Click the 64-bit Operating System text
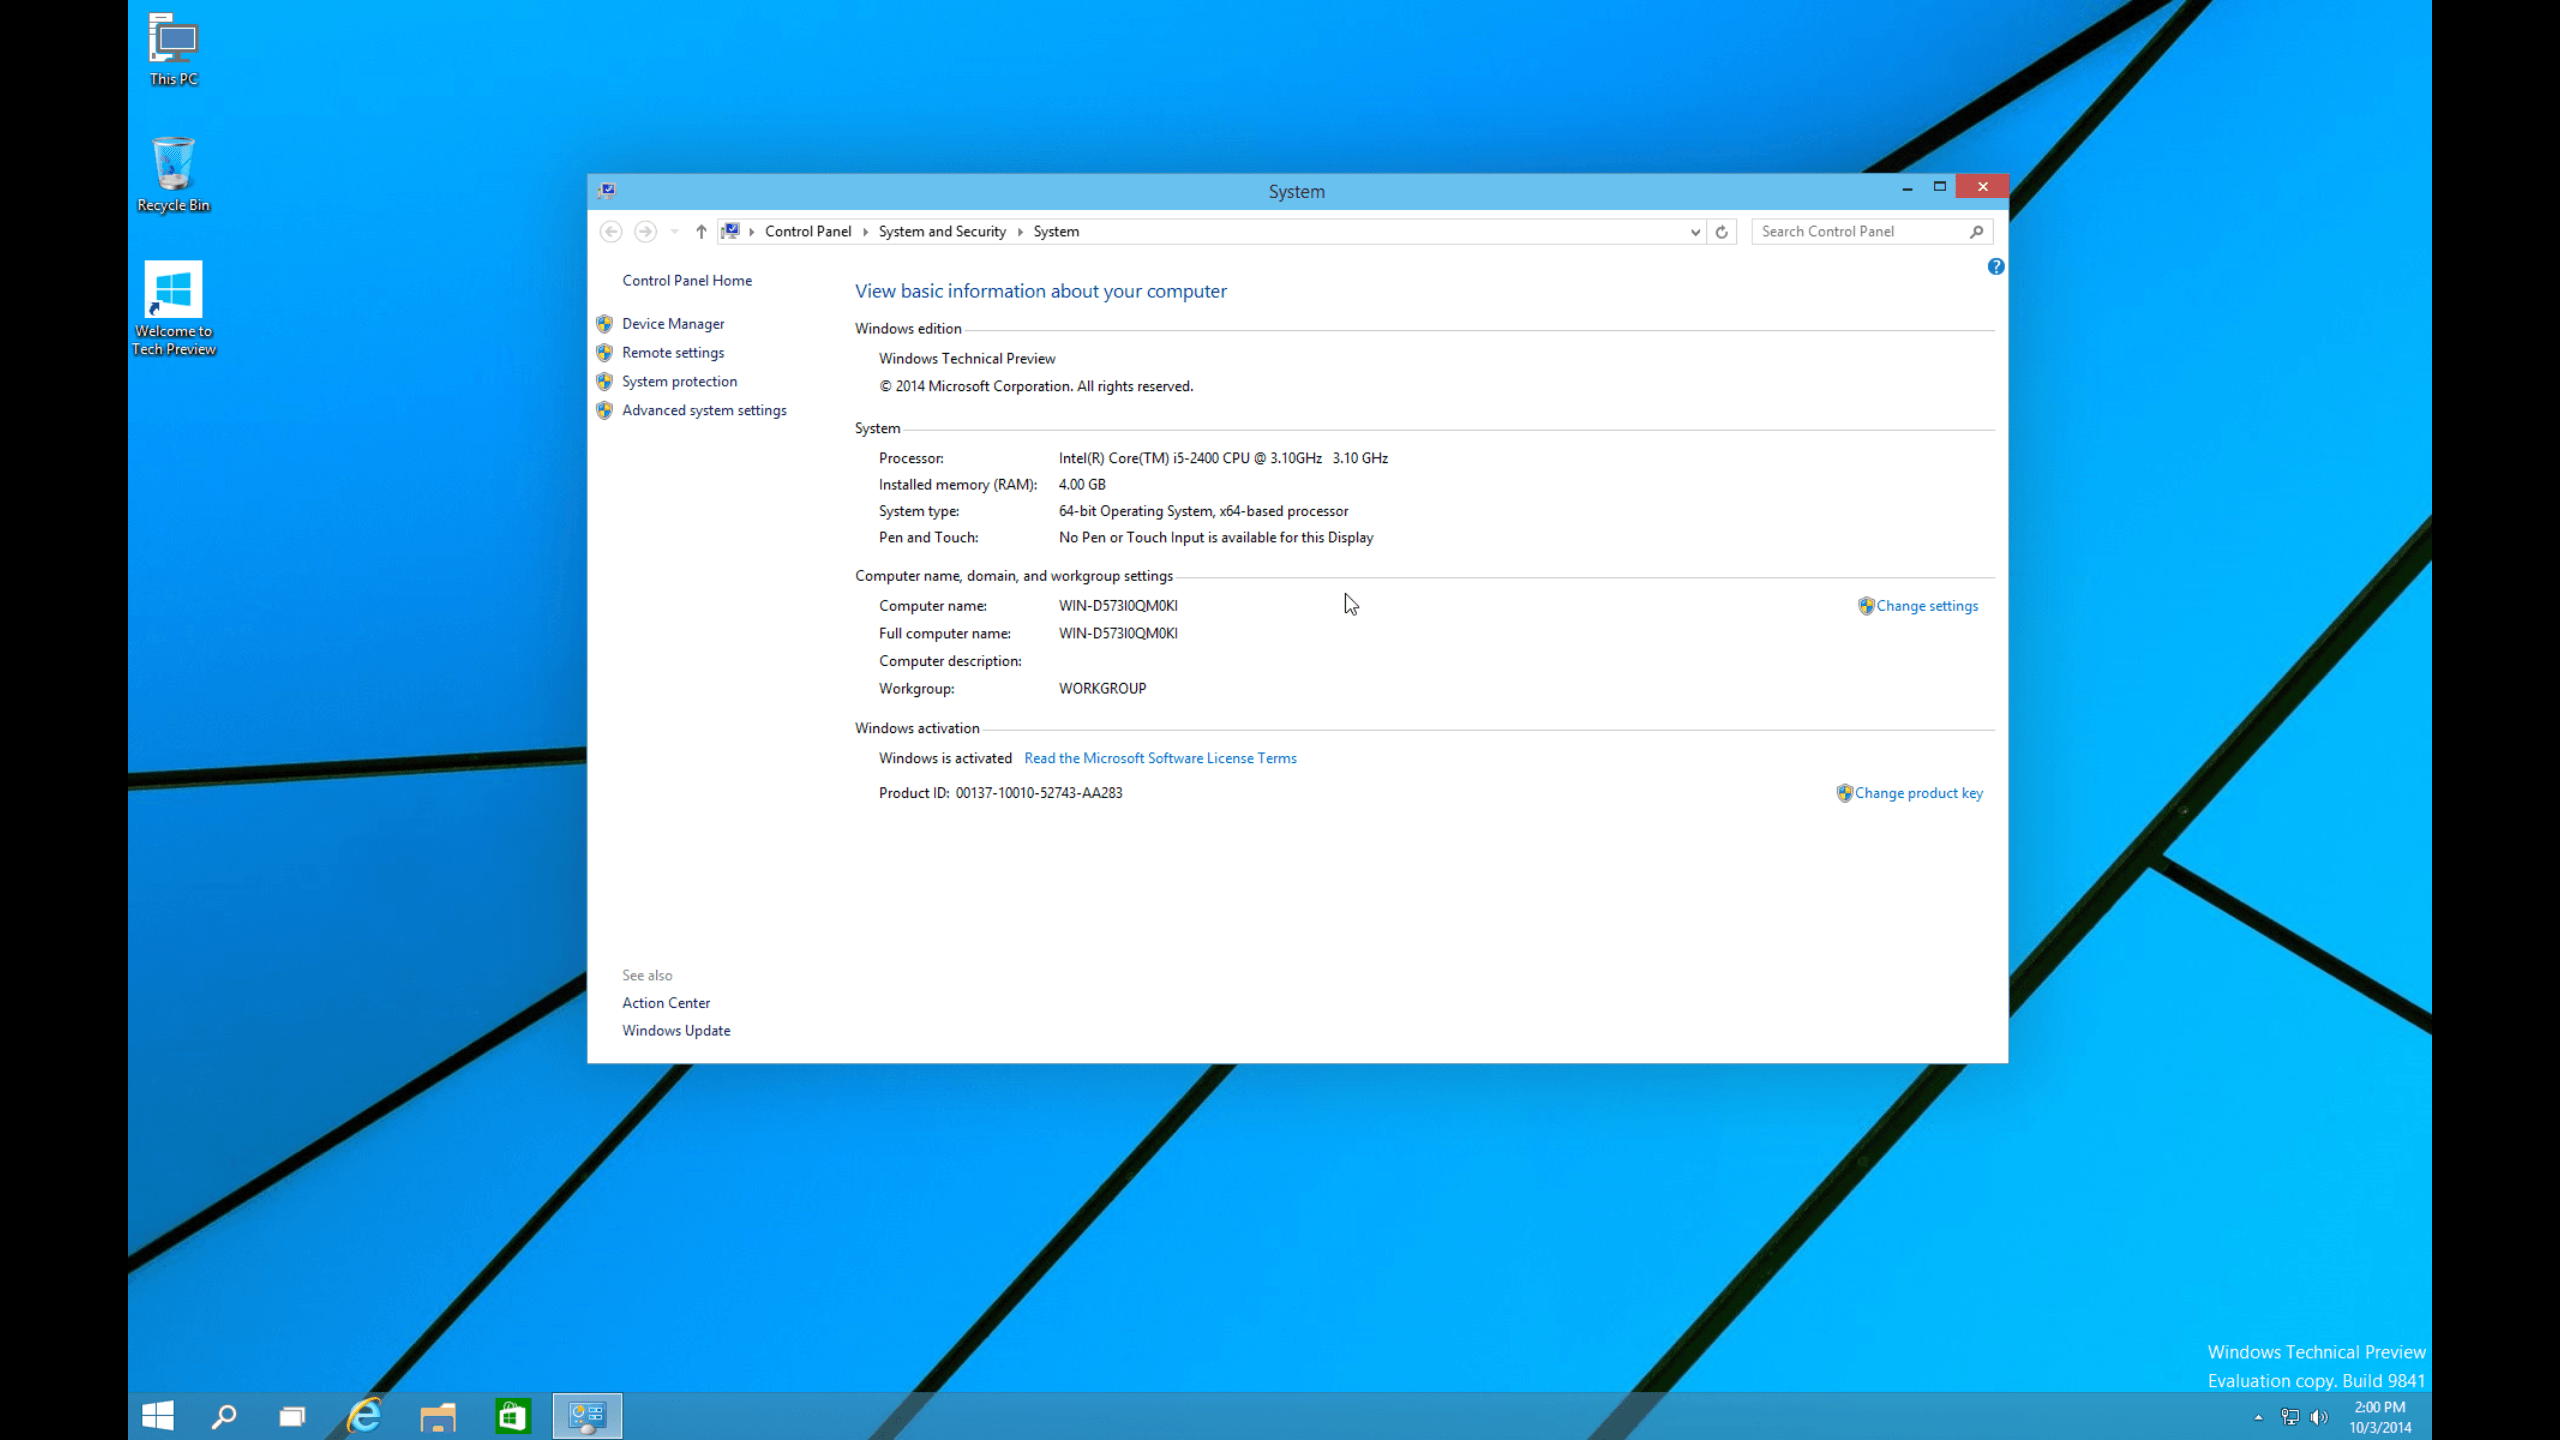 [1203, 511]
